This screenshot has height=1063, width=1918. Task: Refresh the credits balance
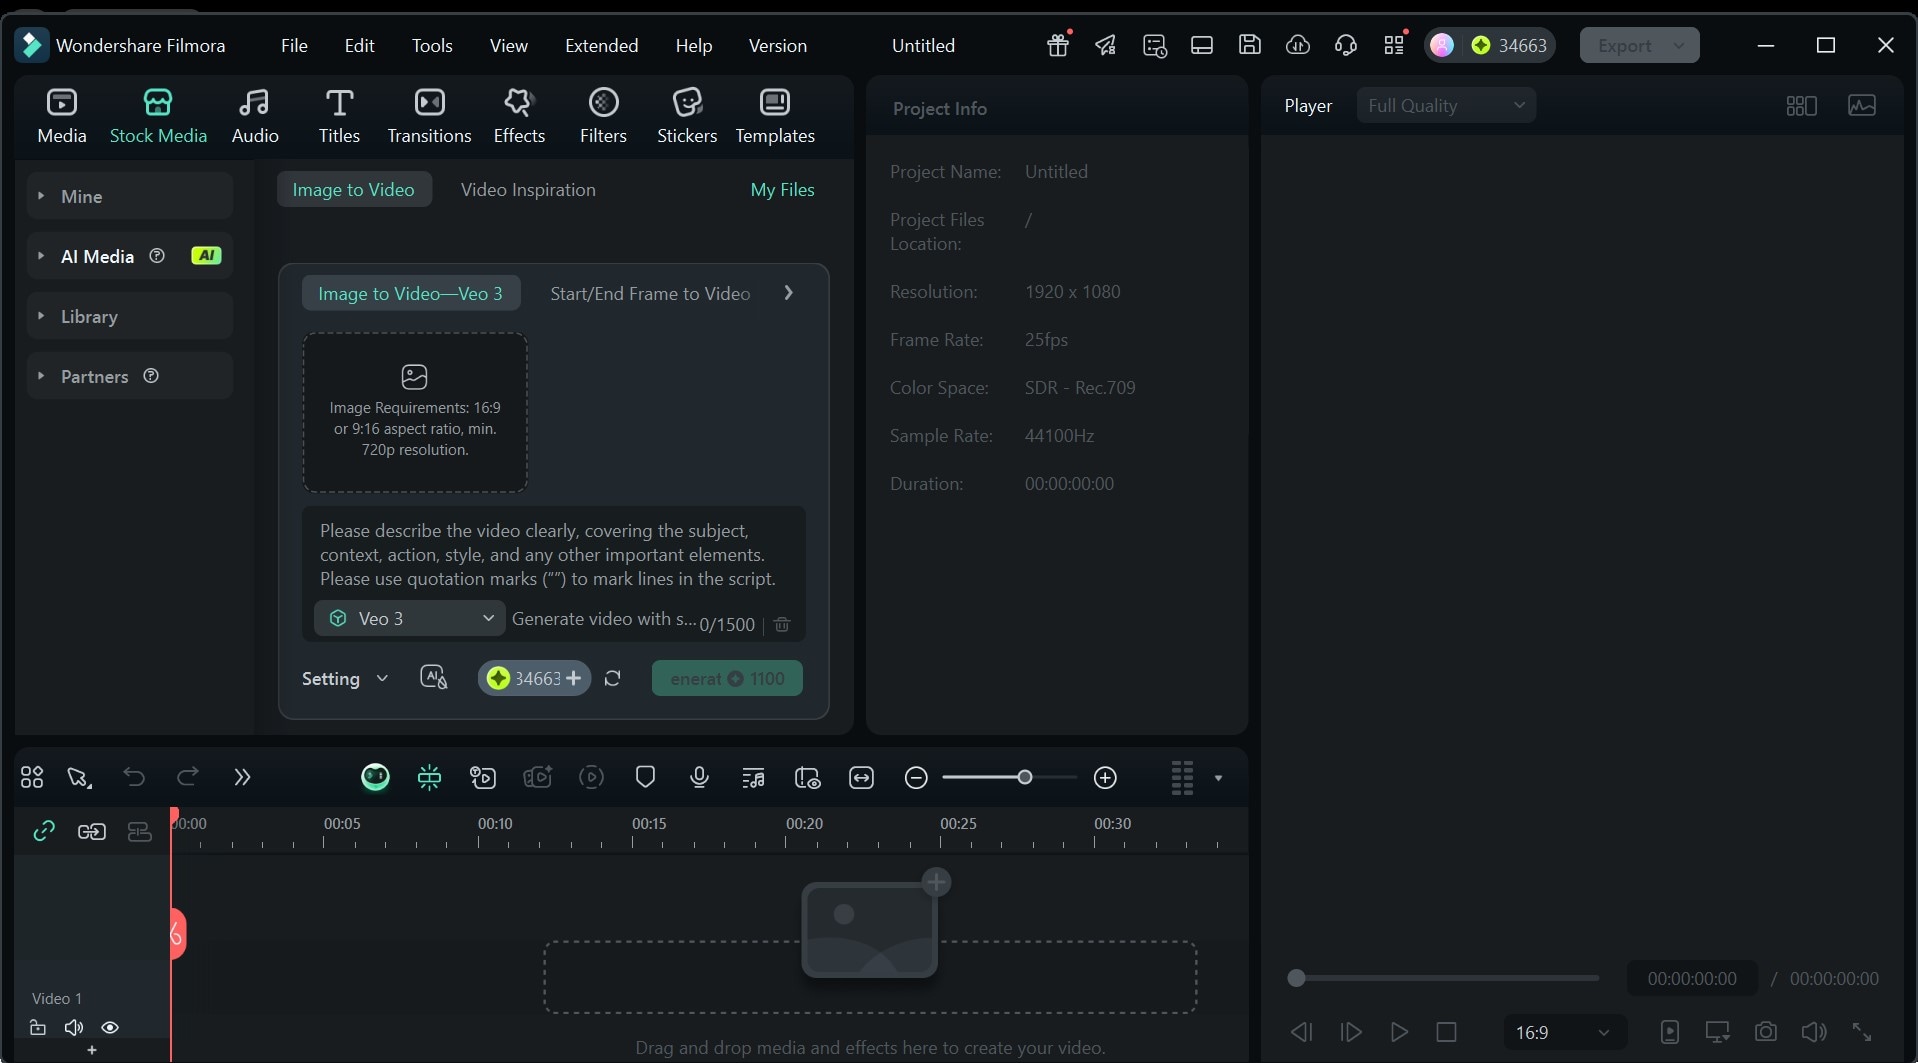pos(613,678)
